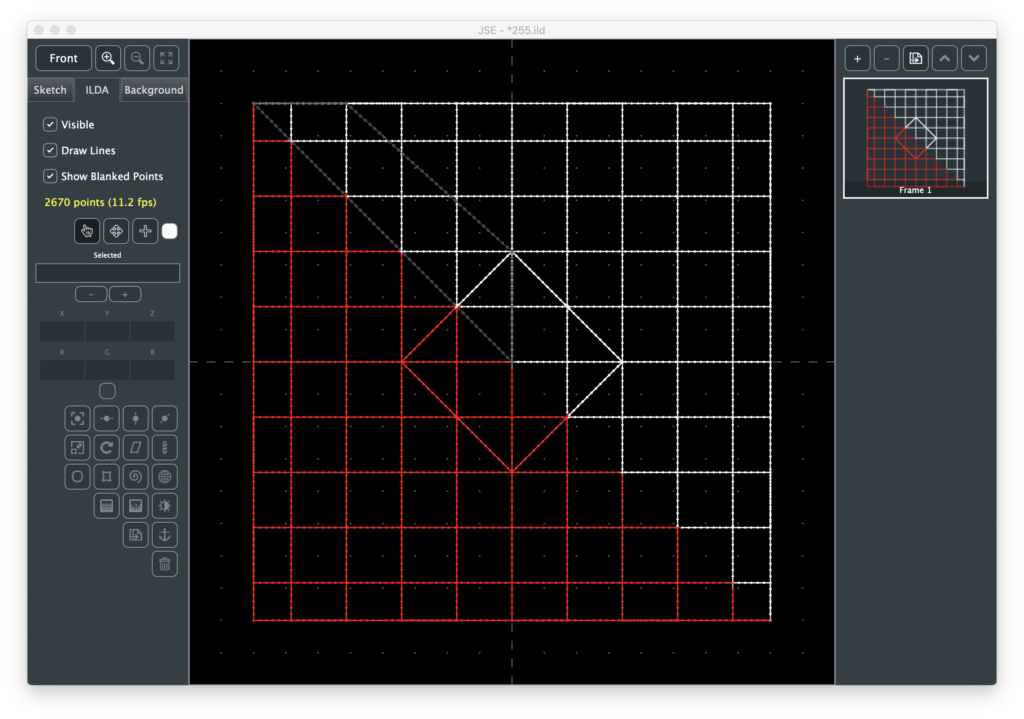Click the rotate tool icon
The image size is (1024, 719).
[107, 447]
